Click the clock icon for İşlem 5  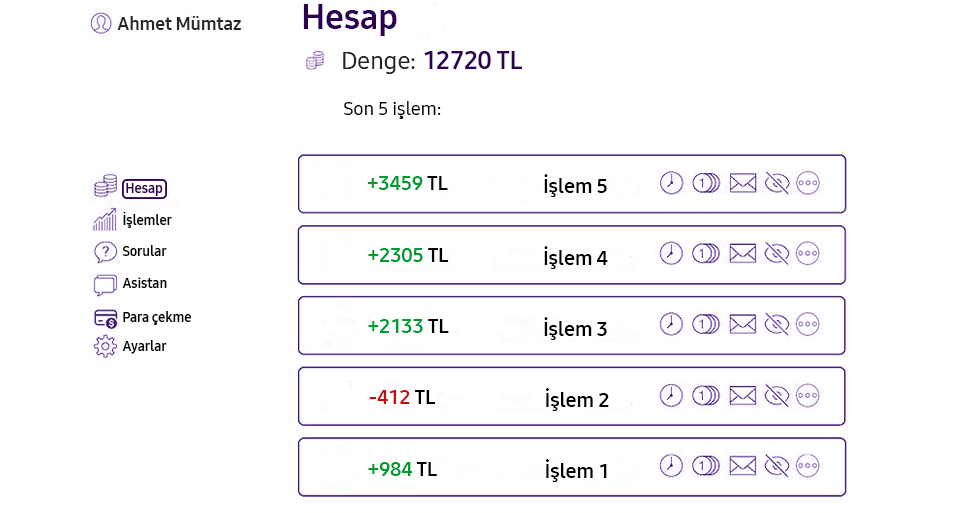[x=671, y=183]
